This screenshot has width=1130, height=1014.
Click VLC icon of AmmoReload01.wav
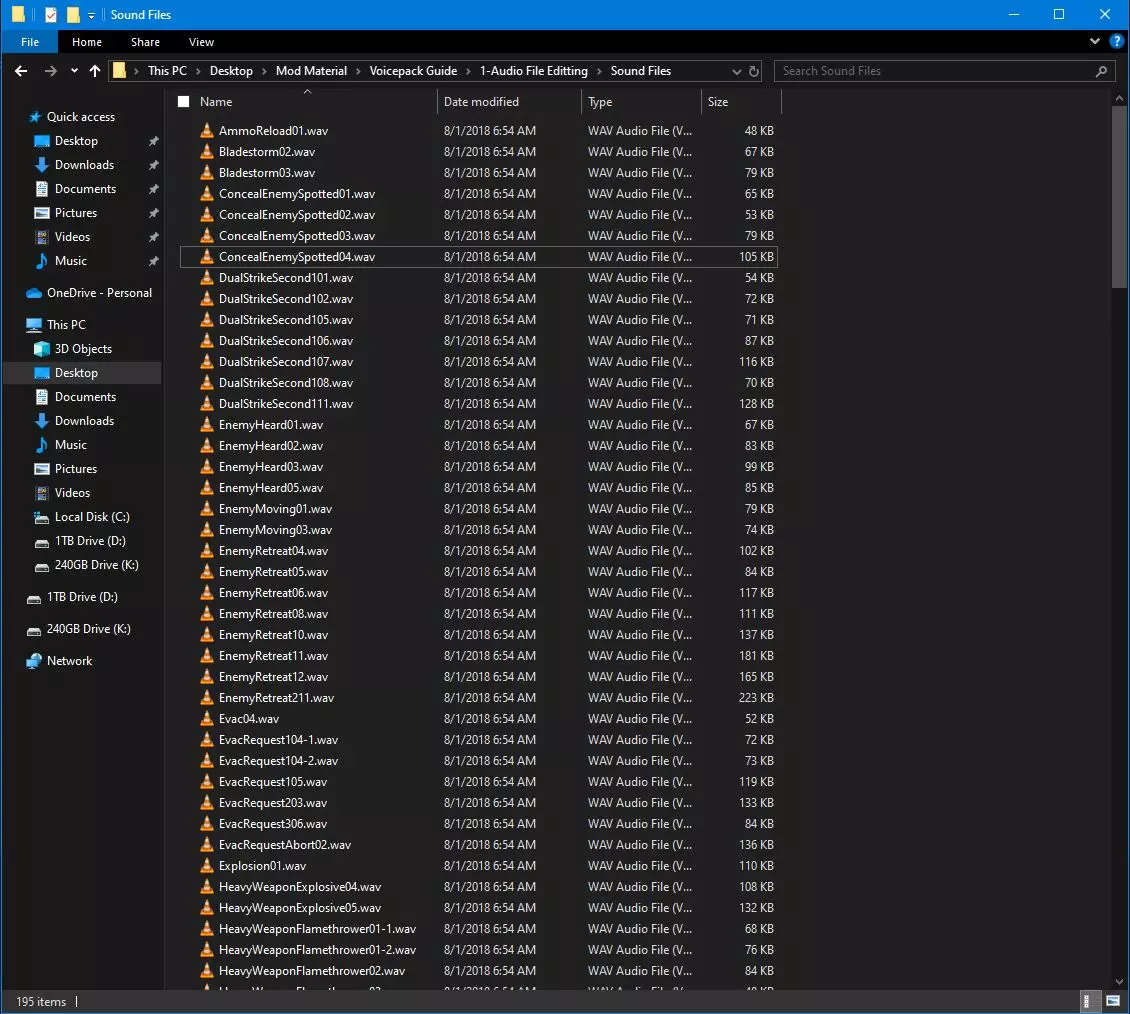pos(207,130)
